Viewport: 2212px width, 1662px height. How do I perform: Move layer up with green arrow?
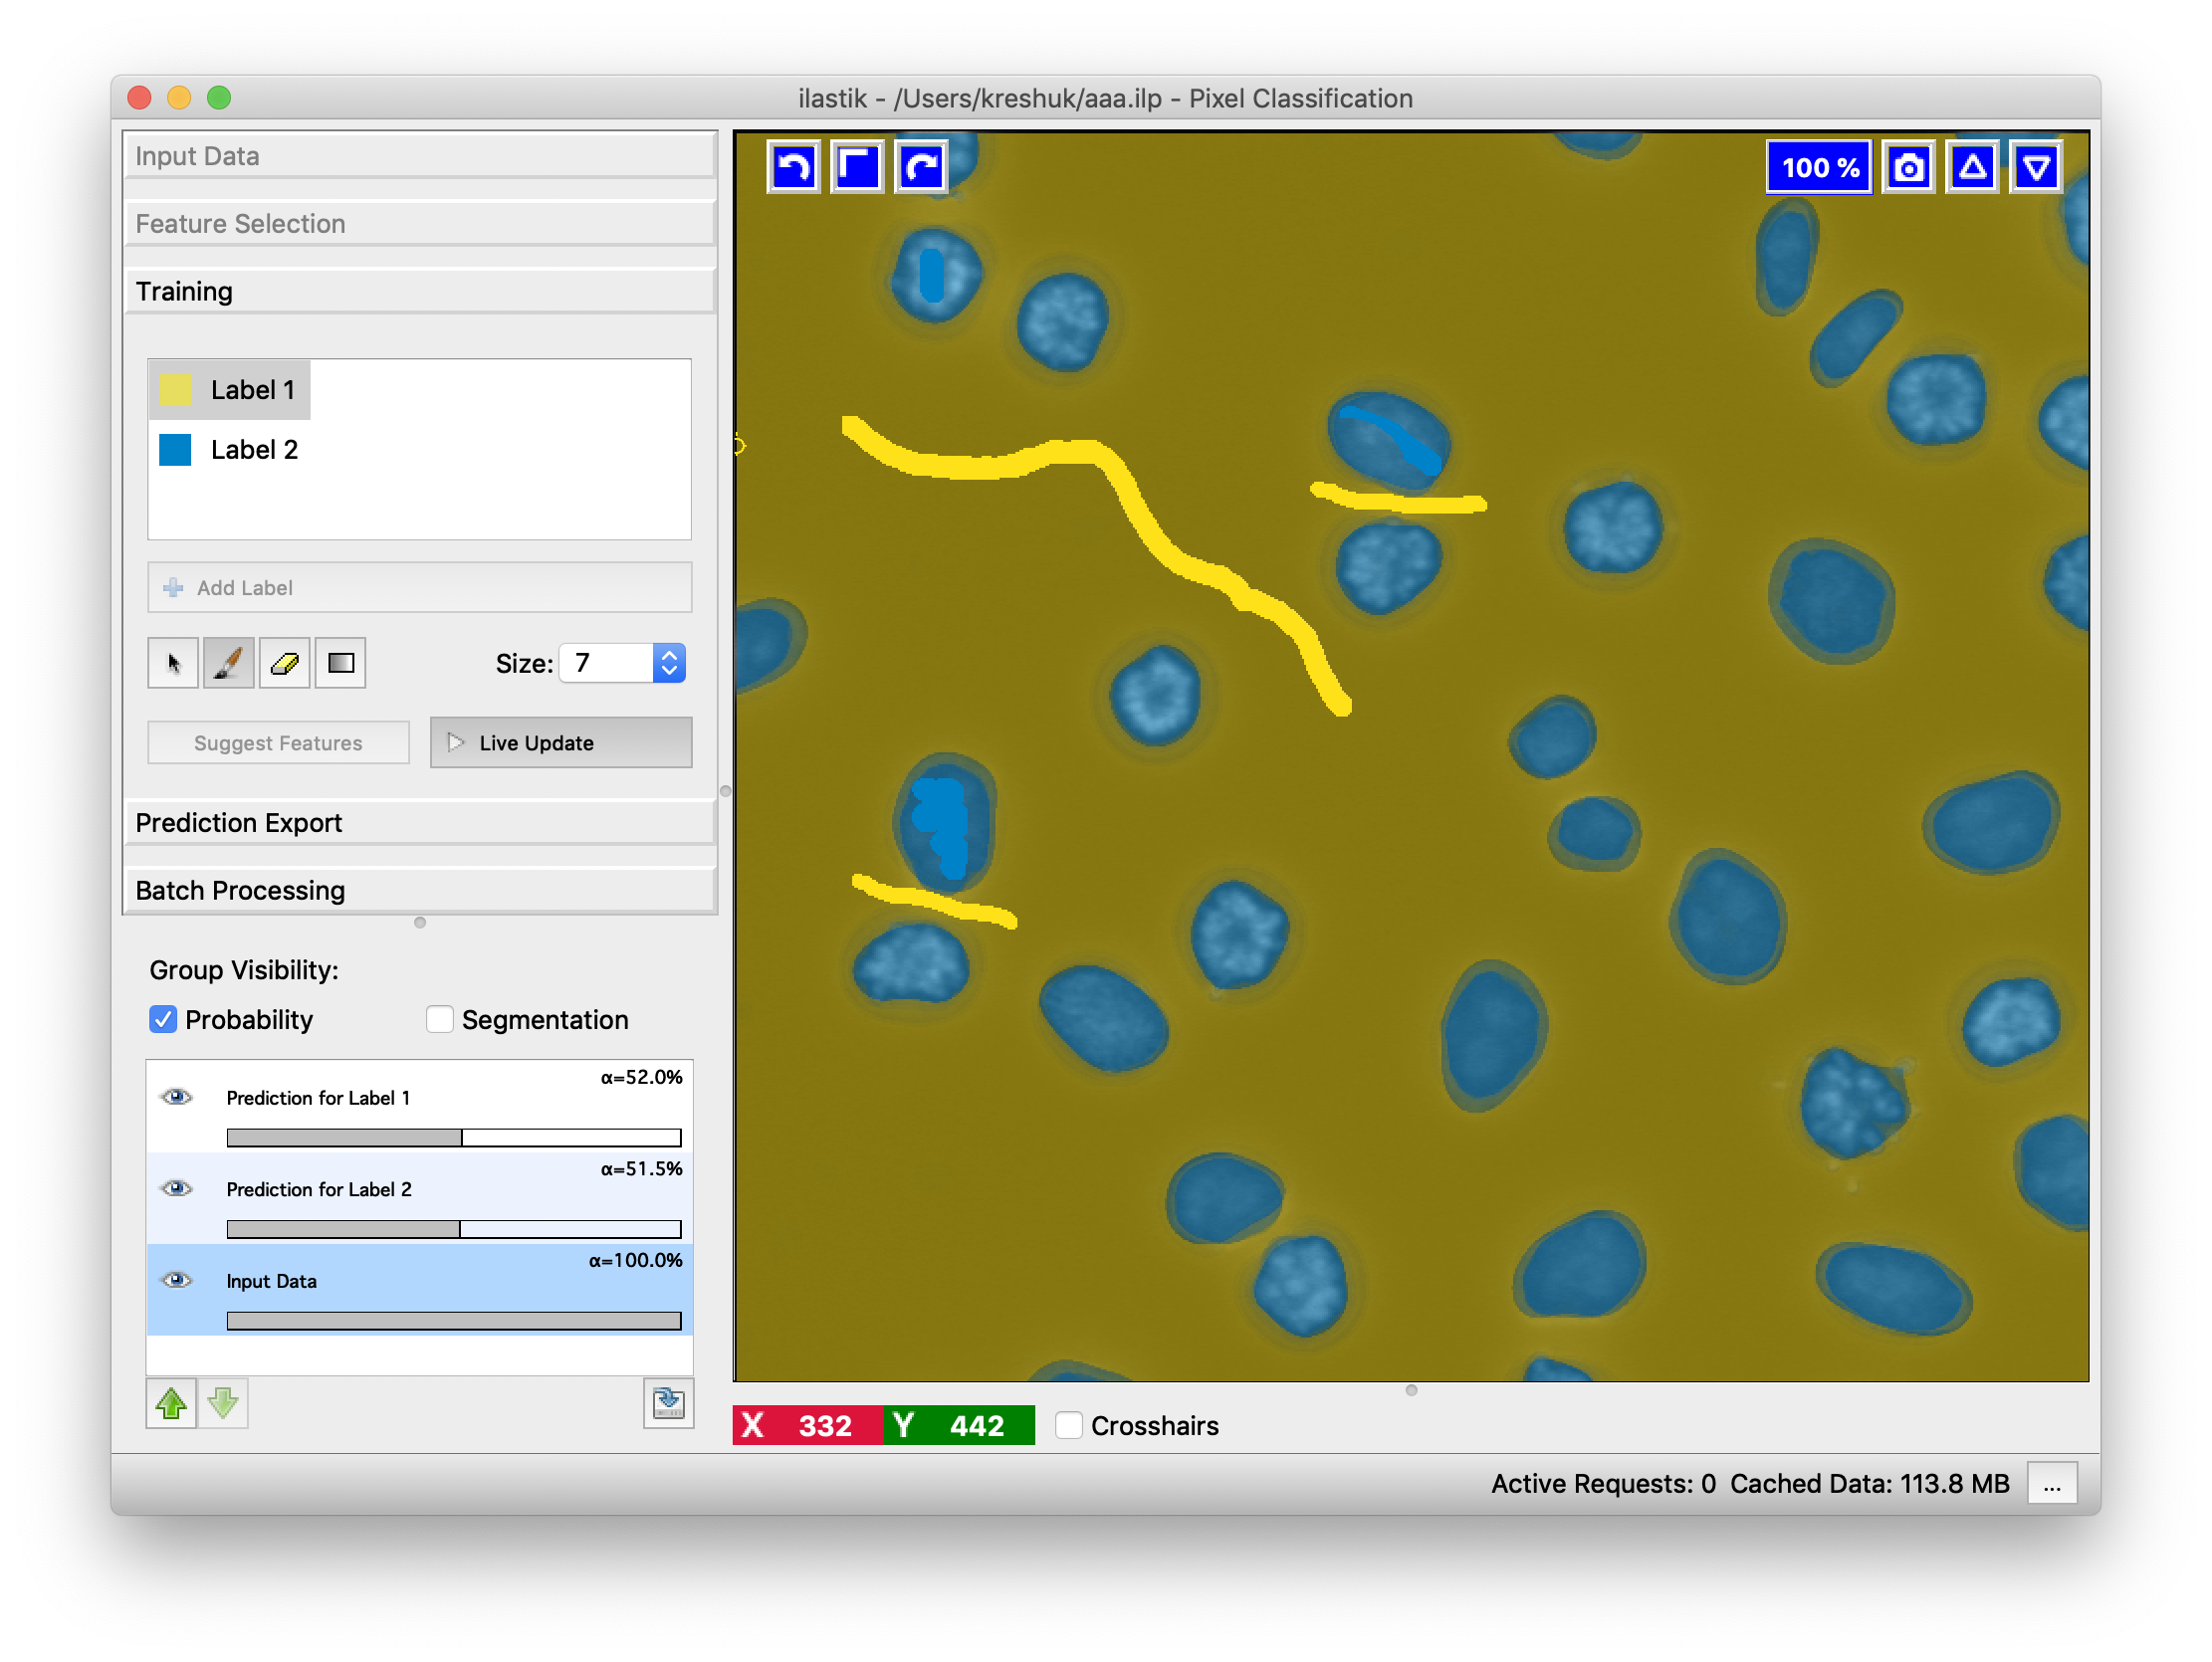coord(171,1404)
